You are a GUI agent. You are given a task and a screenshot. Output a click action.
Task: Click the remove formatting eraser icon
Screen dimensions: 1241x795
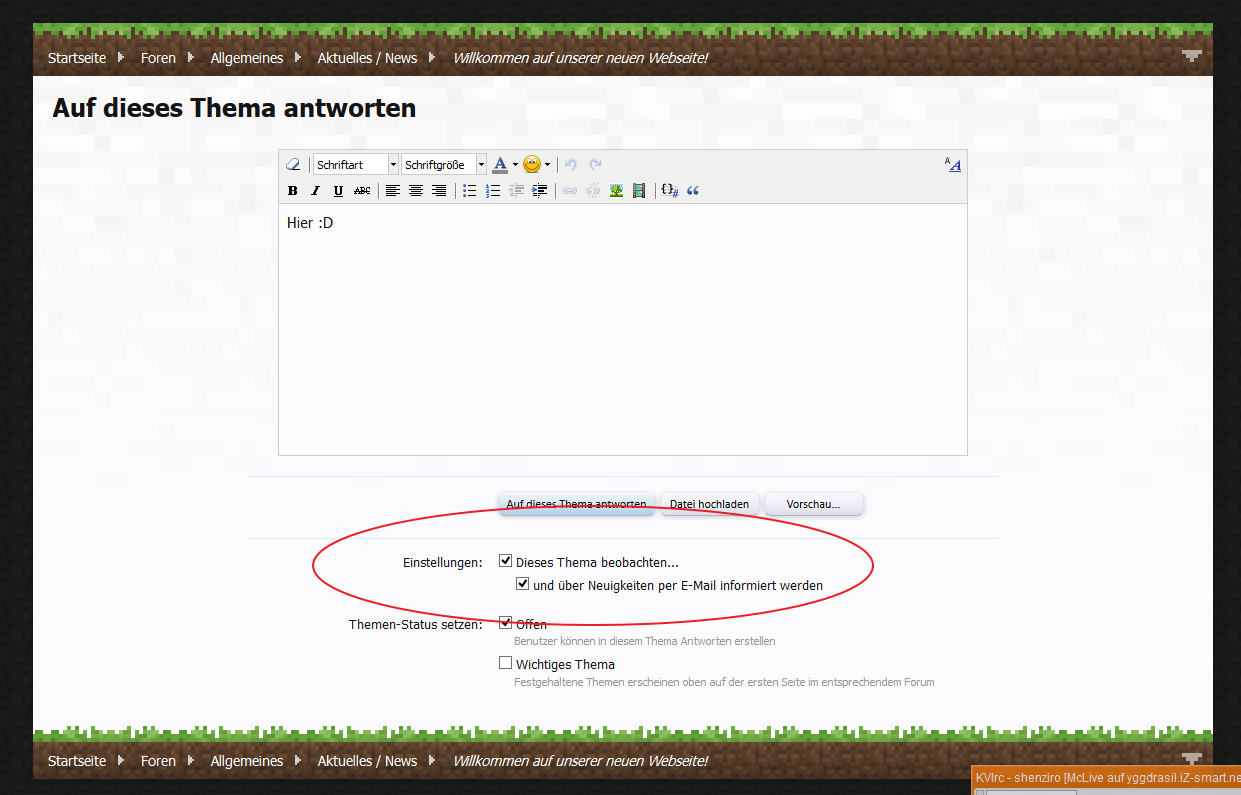point(293,165)
